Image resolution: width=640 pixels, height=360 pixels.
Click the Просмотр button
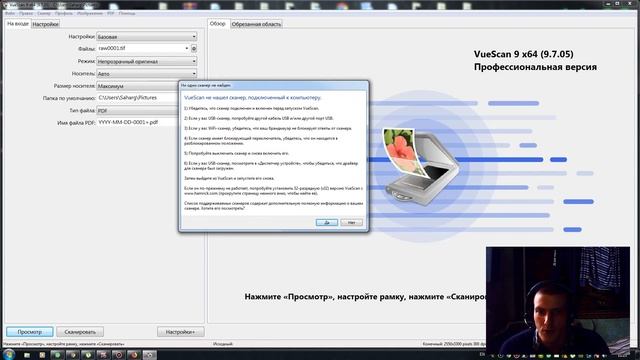[30, 332]
